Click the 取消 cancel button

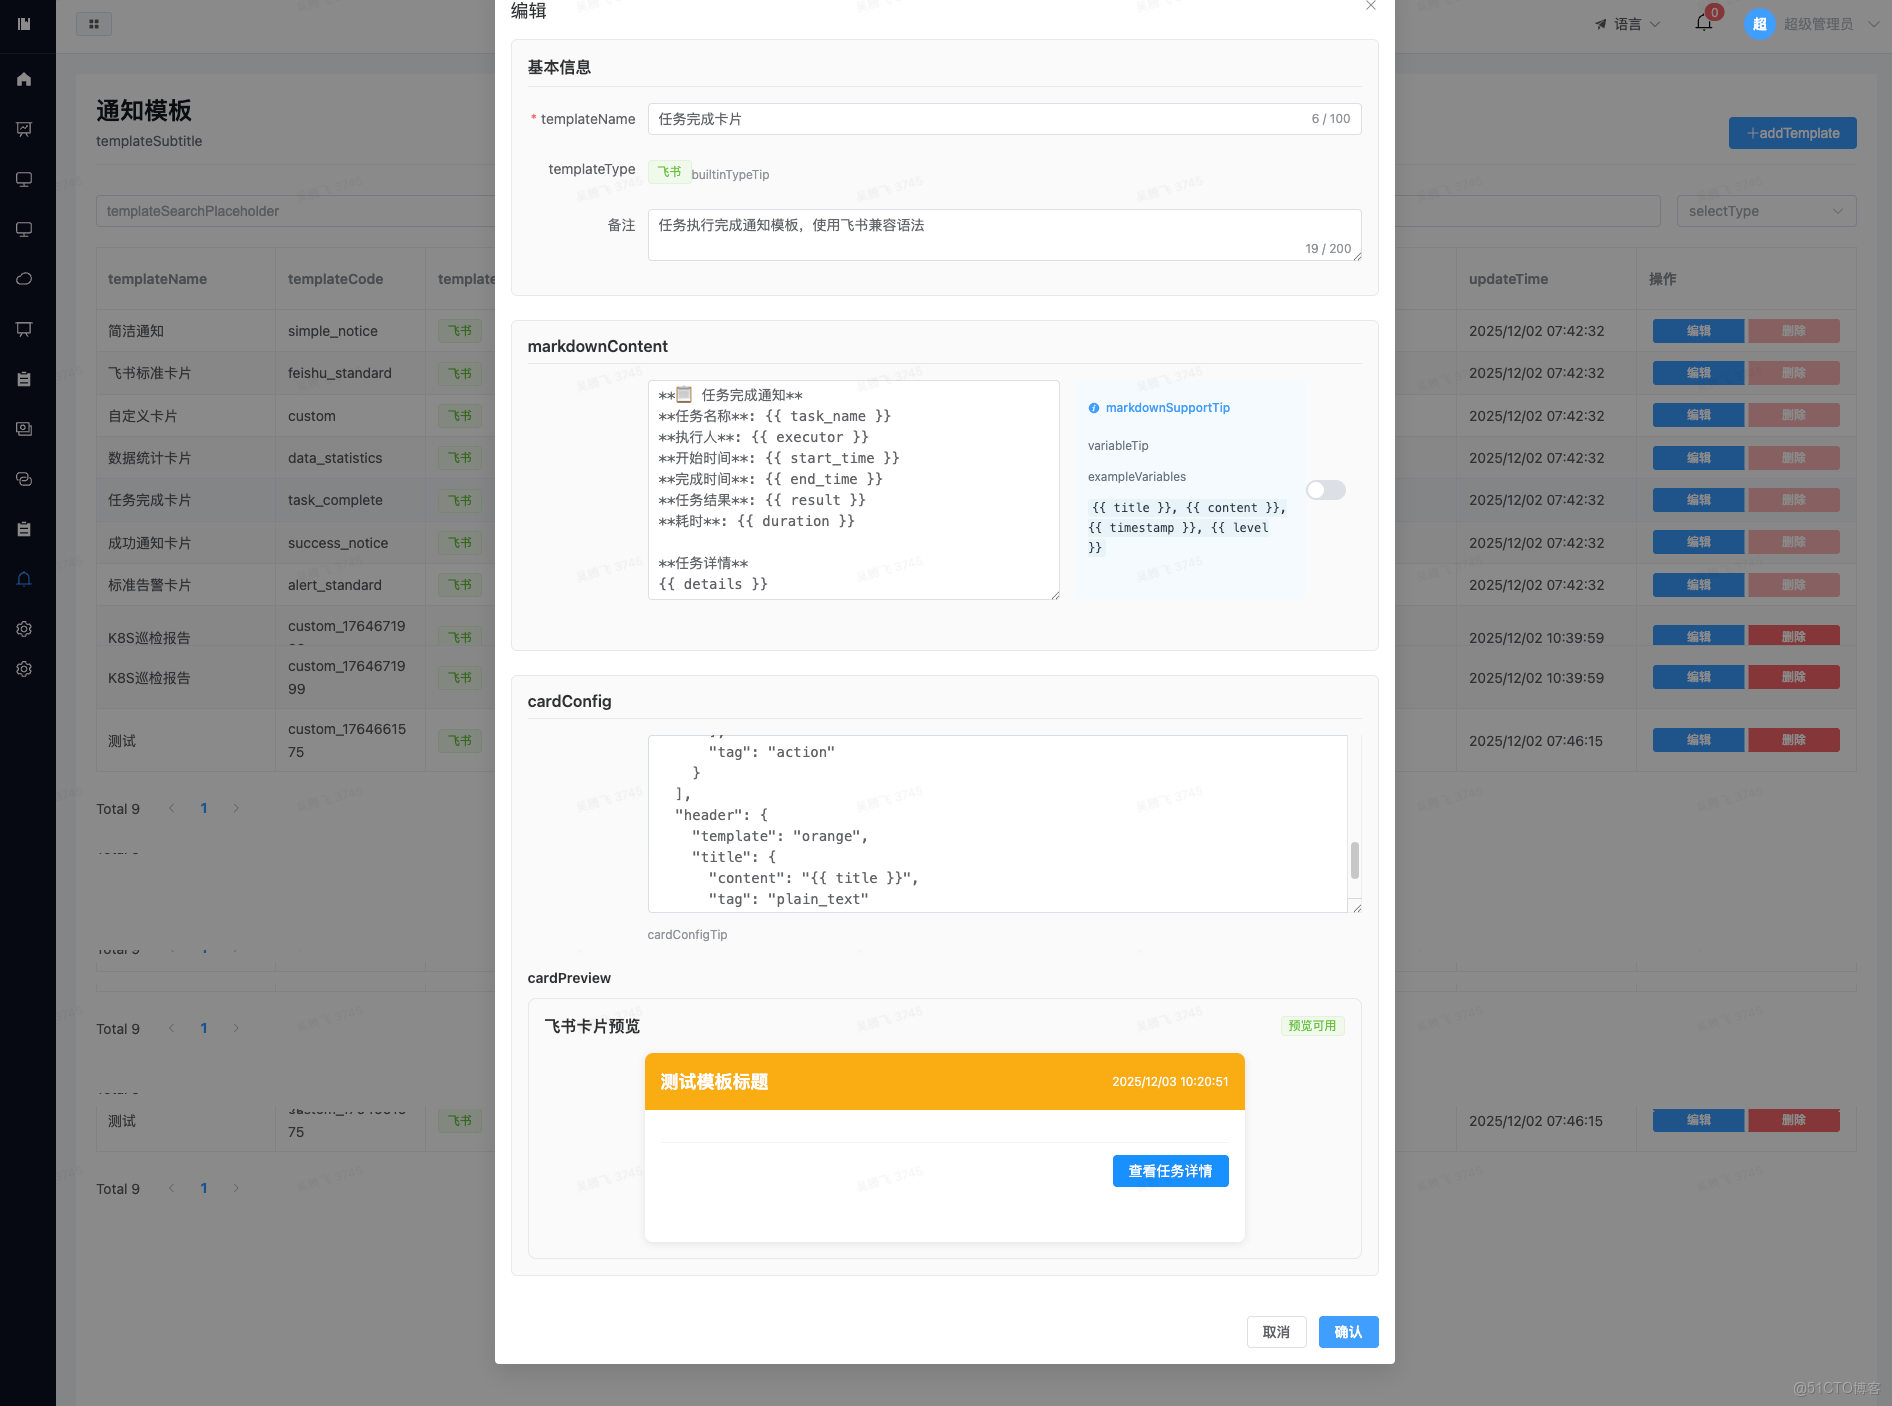coord(1276,1332)
